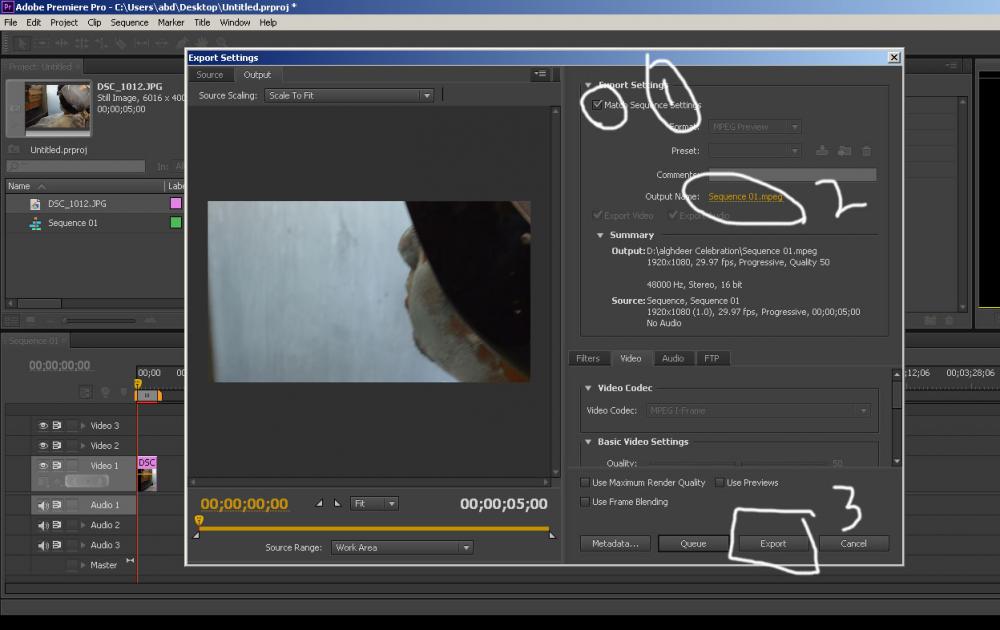1000x630 pixels.
Task: Click the Import Preset icon
Action: (x=844, y=151)
